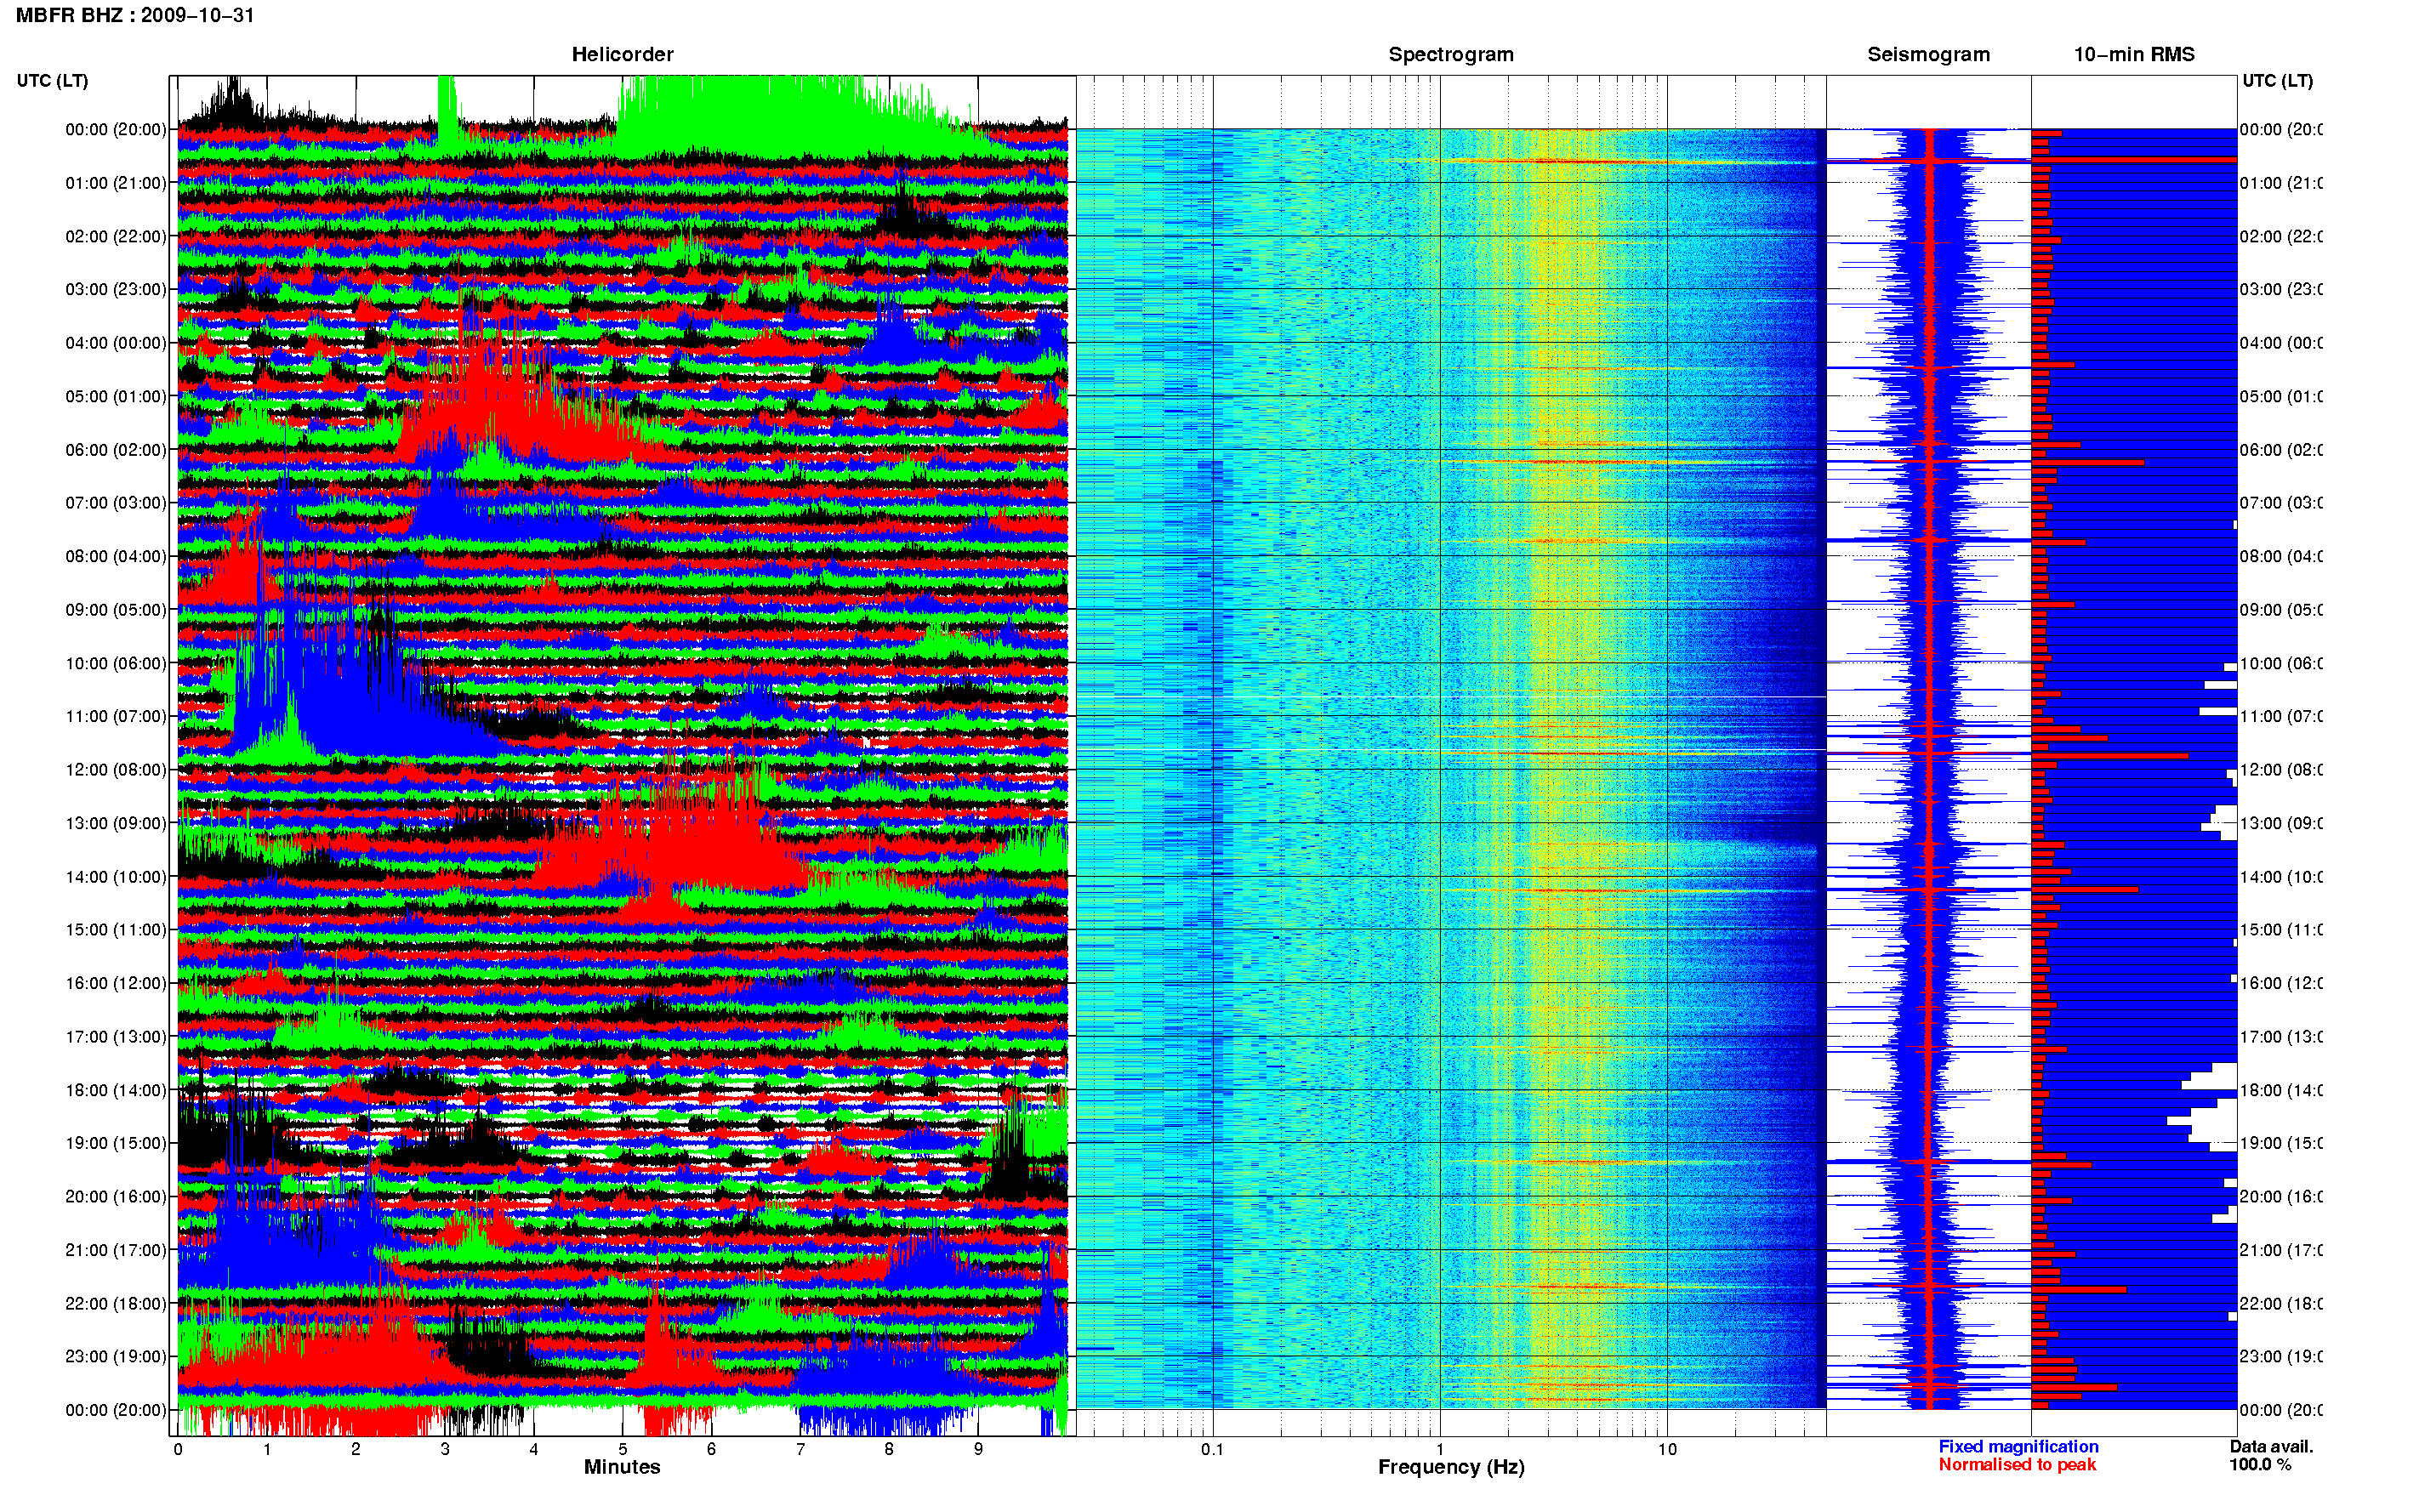The height and width of the screenshot is (1512, 2419).
Task: Click the 'Minutes' axis title
Action: tap(622, 1467)
